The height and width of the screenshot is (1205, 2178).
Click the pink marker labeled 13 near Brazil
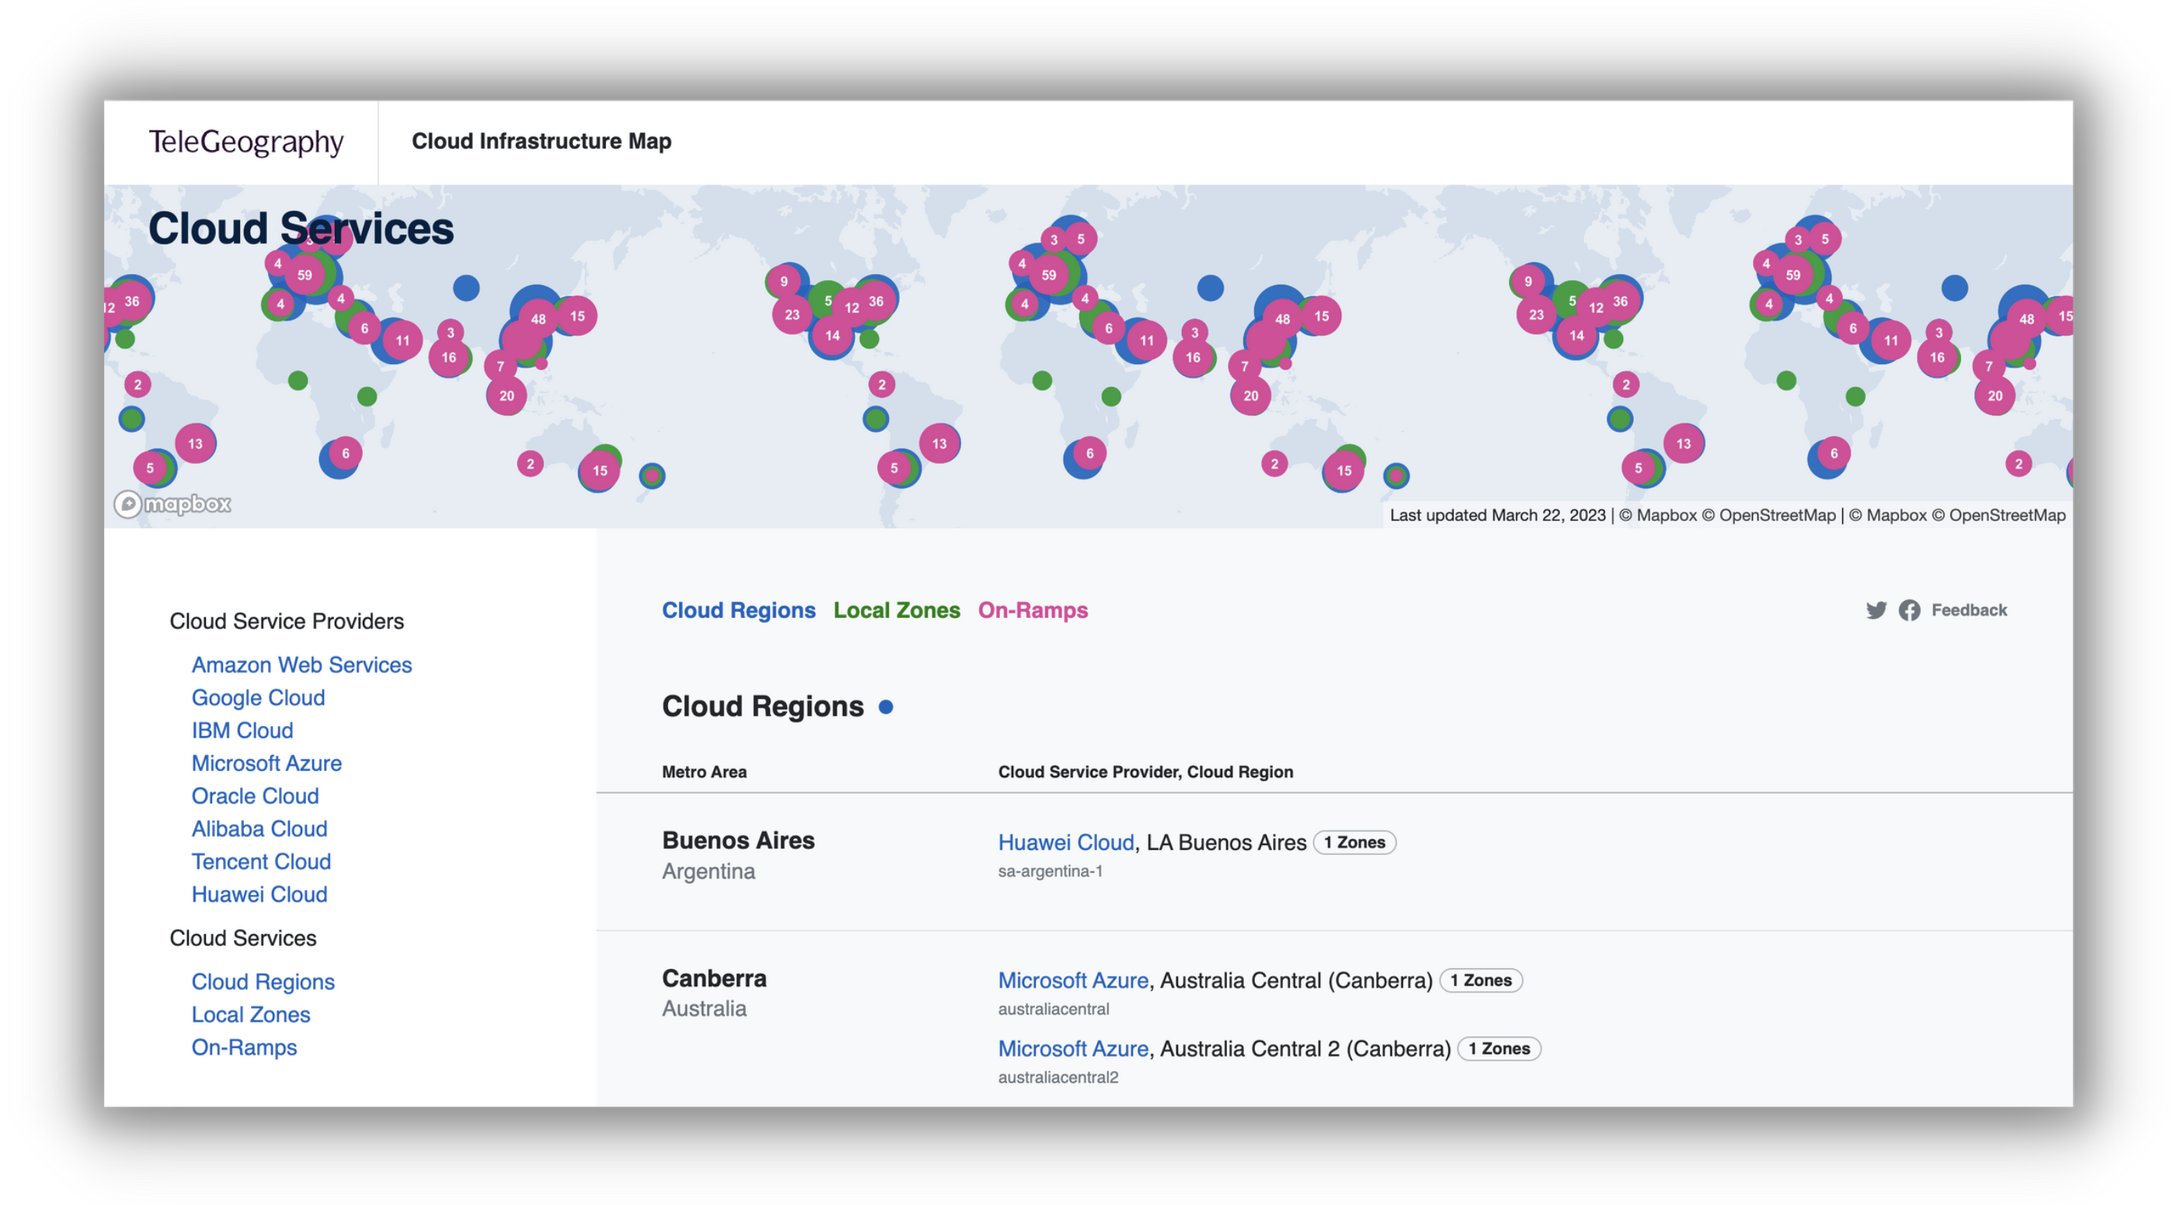click(194, 443)
